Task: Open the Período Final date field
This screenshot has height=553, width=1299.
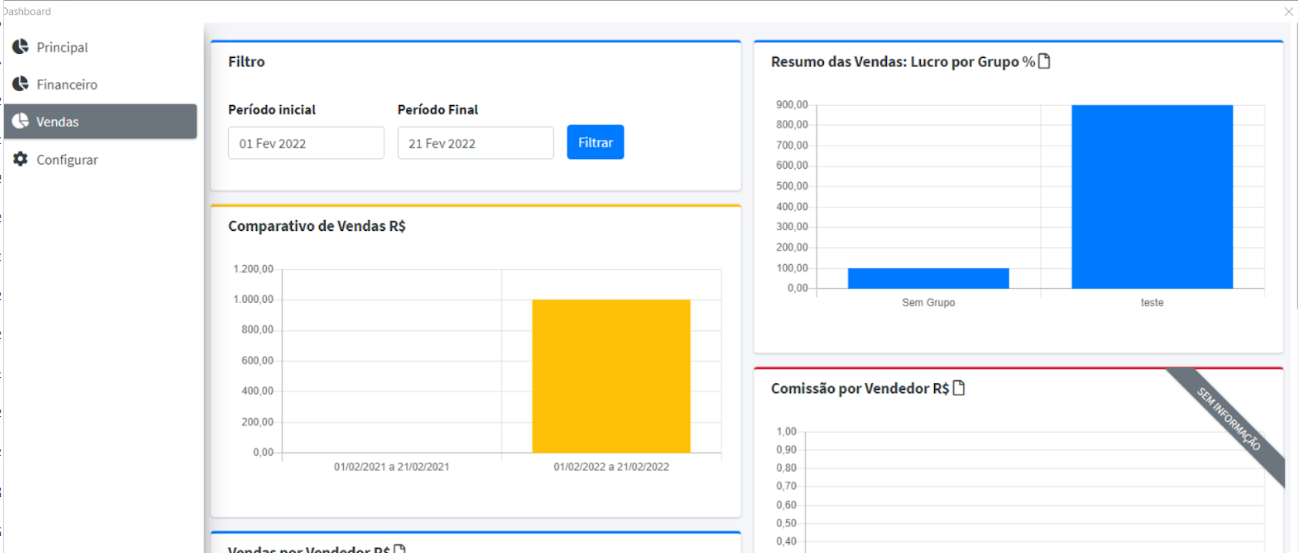Action: [475, 143]
